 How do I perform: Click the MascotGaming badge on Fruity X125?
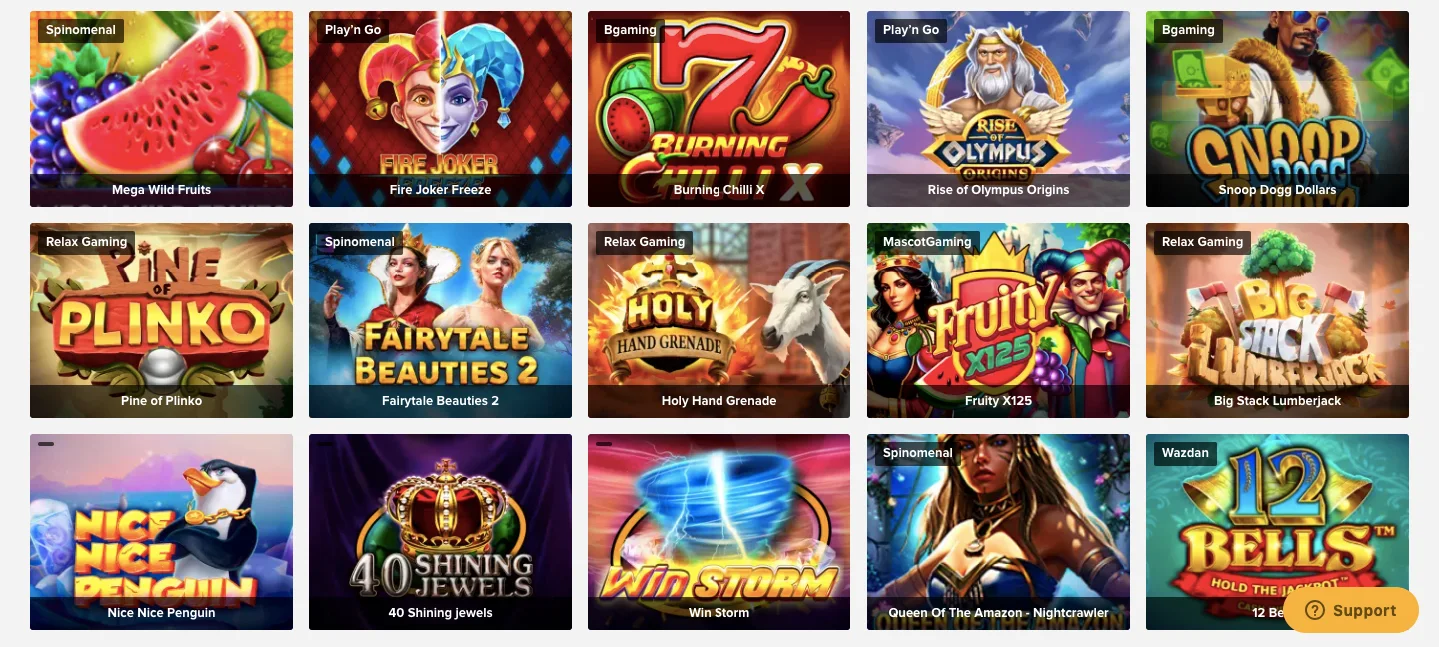[x=927, y=242]
